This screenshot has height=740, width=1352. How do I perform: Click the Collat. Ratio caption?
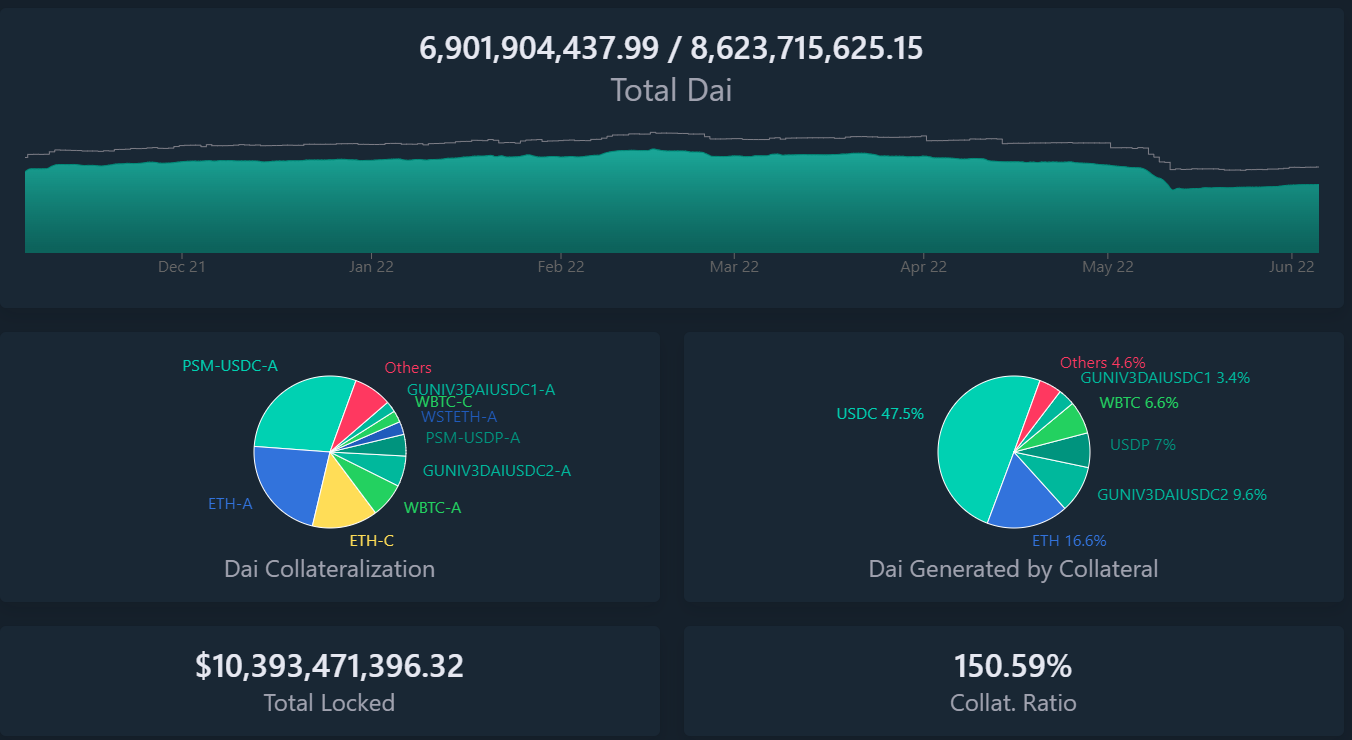click(1013, 703)
